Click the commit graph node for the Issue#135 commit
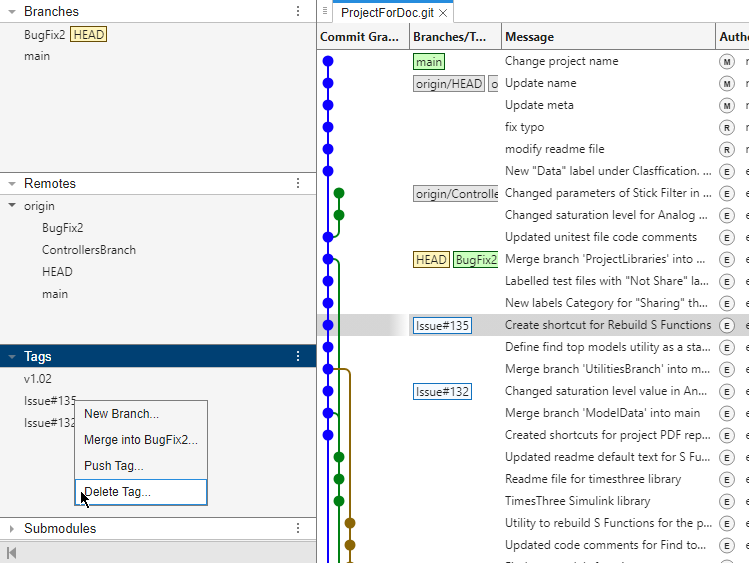The width and height of the screenshot is (749, 563). point(328,325)
